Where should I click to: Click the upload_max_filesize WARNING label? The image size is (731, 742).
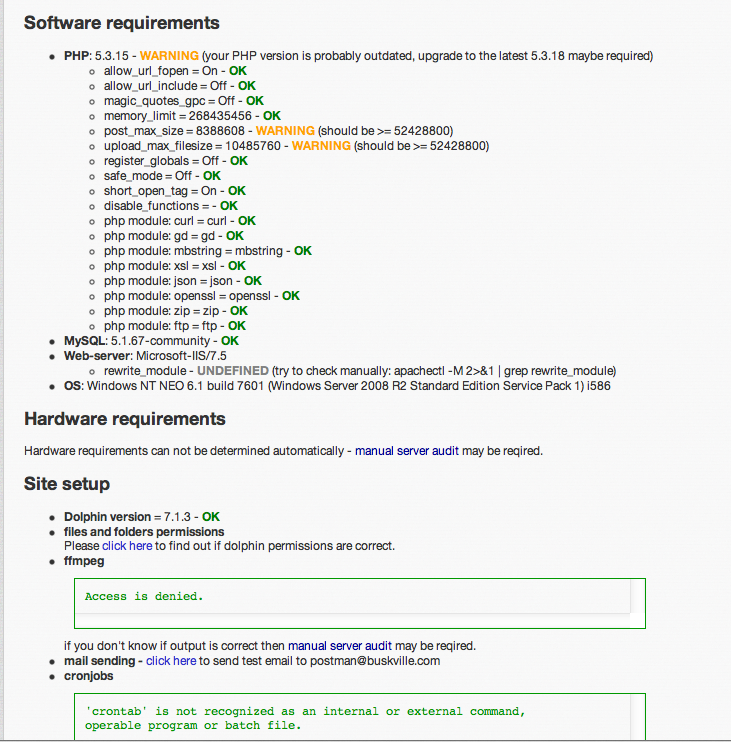pos(321,146)
